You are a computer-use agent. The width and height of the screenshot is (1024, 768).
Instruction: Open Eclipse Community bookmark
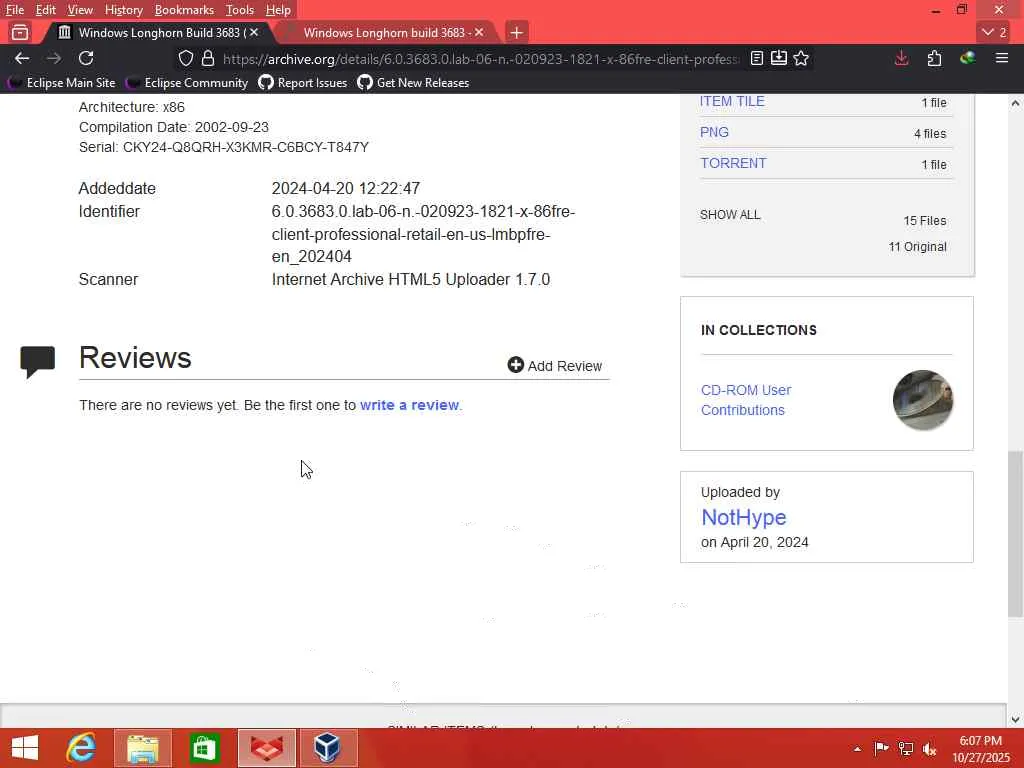(x=188, y=83)
